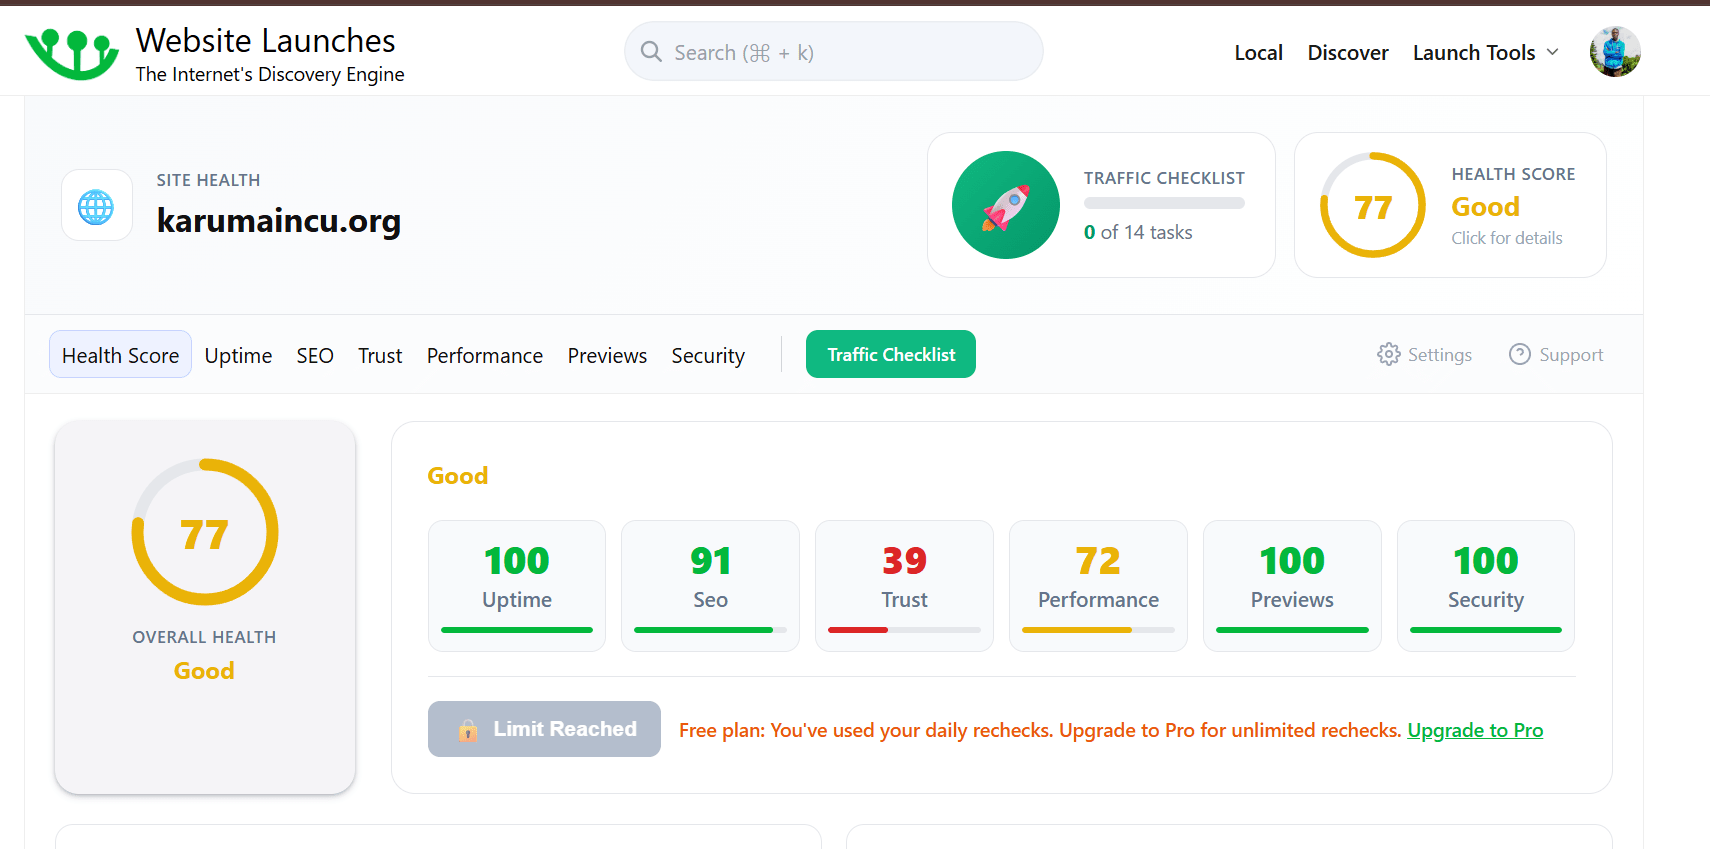Screen dimensions: 1710x849
Task: Click the green Traffic Checklist button
Action: pos(891,354)
